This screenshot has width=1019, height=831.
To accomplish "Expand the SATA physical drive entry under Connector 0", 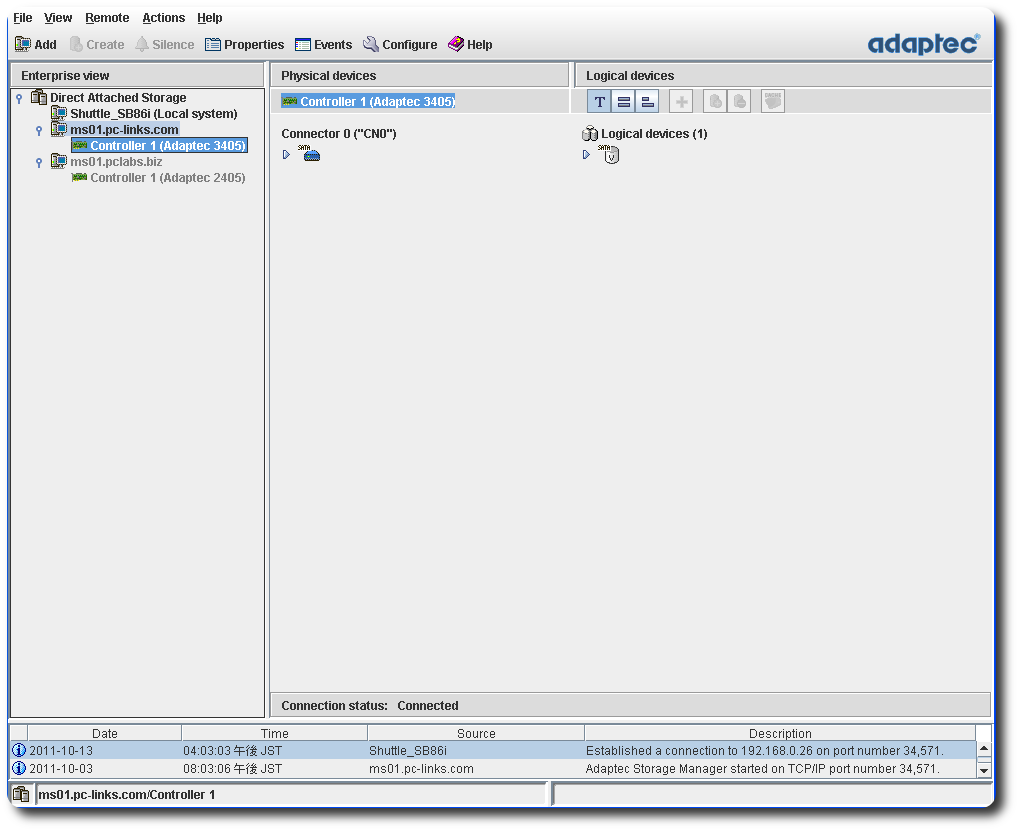I will click(x=286, y=155).
